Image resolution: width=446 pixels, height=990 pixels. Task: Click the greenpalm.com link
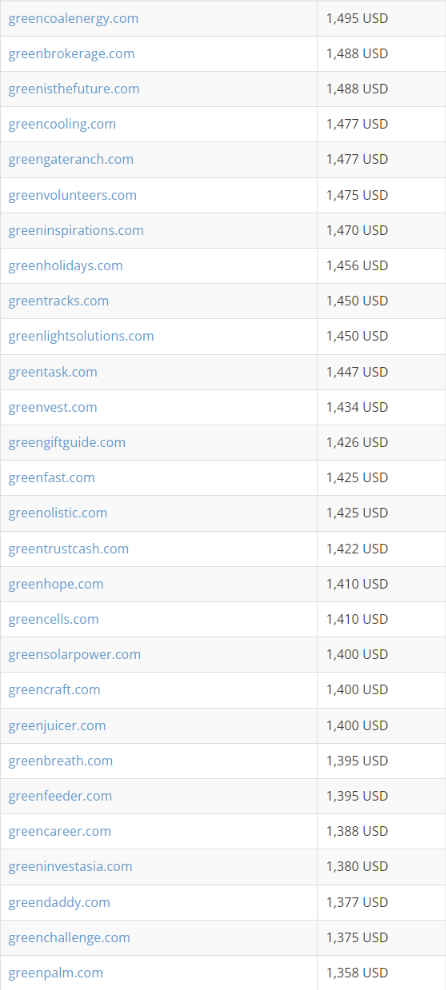point(56,973)
